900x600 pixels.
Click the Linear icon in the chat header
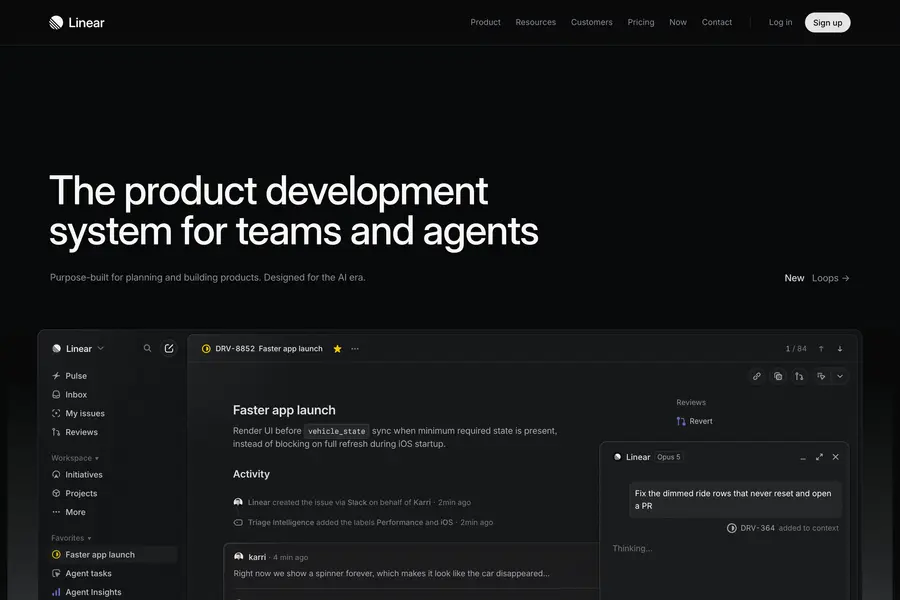click(x=617, y=457)
